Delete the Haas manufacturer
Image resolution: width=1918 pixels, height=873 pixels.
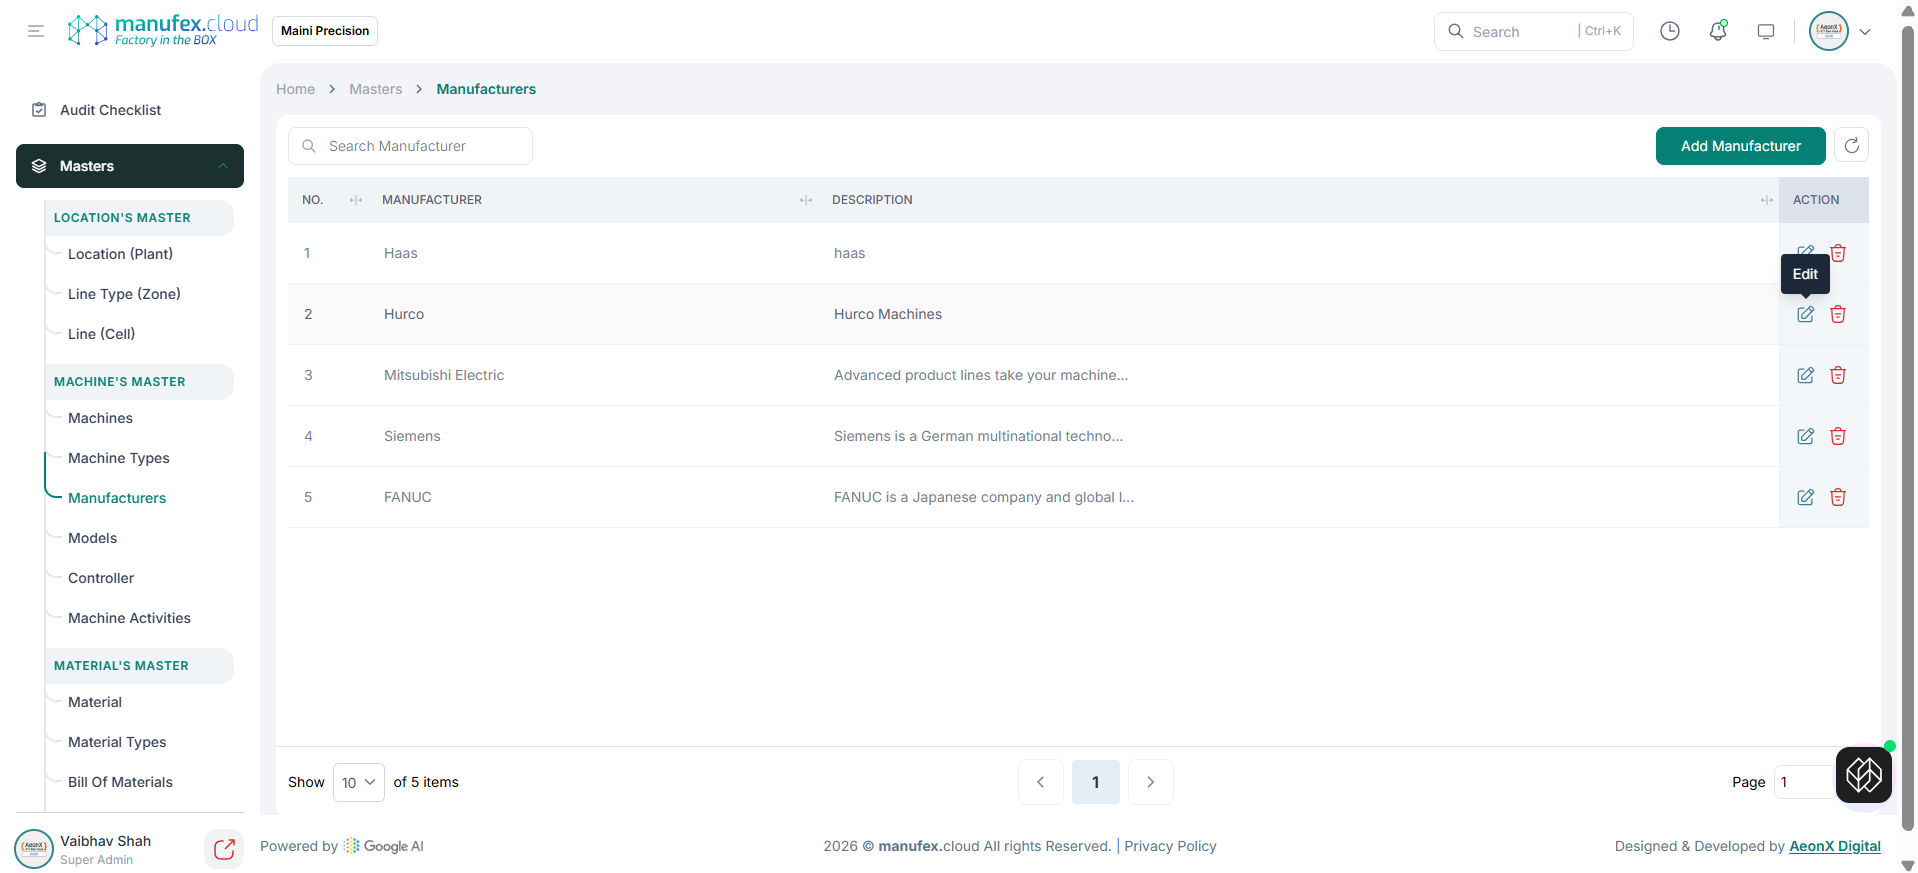1837,253
